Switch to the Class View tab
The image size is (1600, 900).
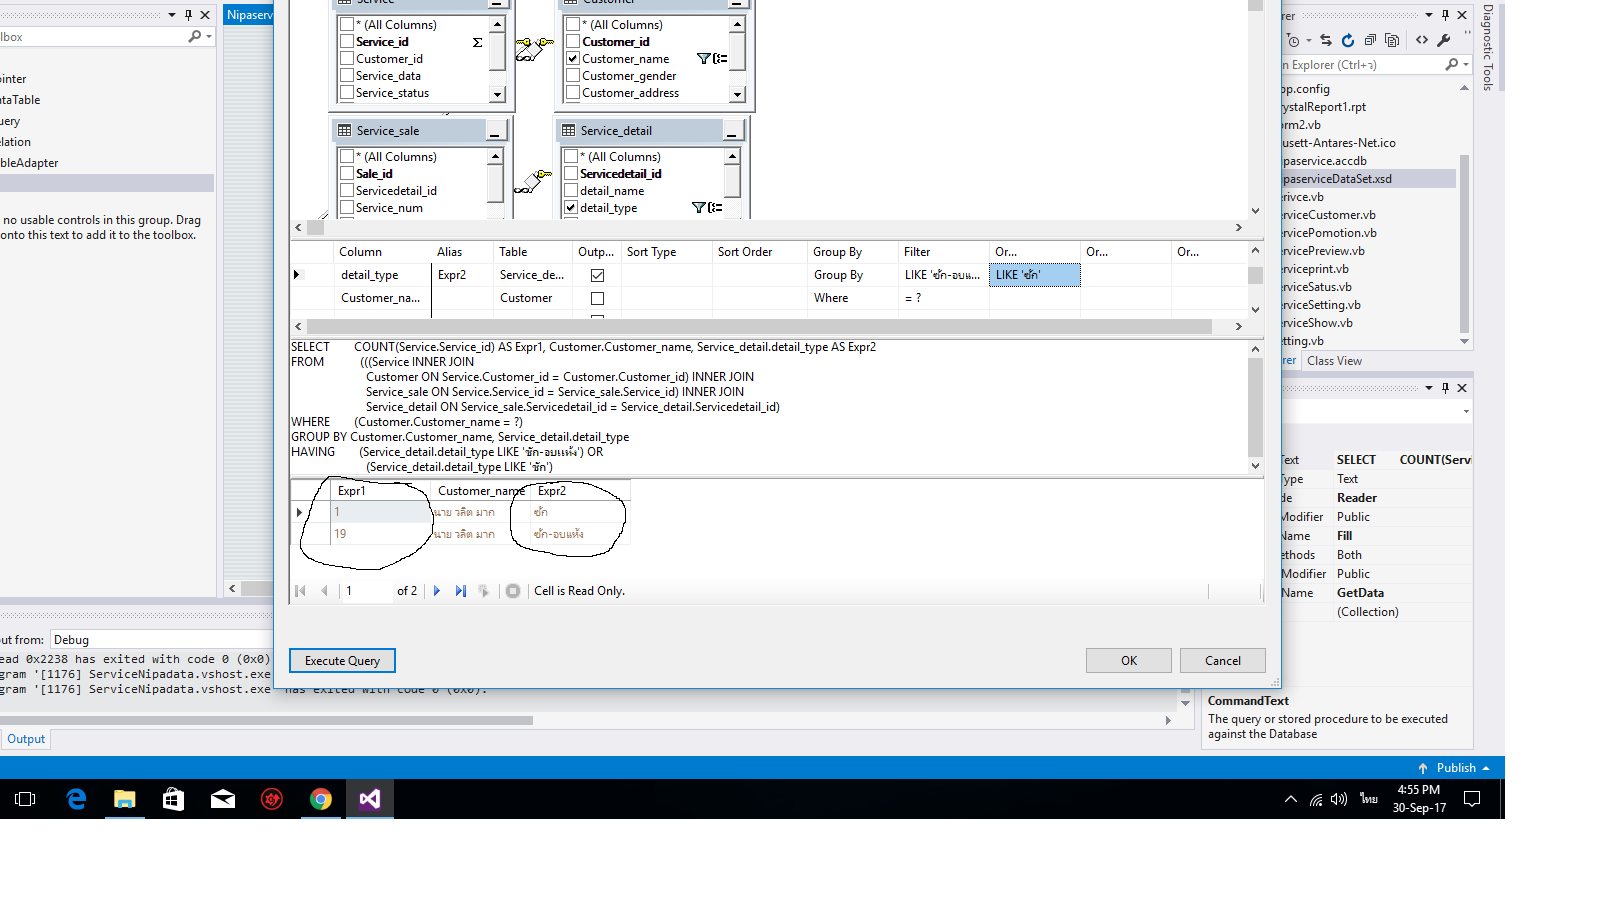(1334, 361)
